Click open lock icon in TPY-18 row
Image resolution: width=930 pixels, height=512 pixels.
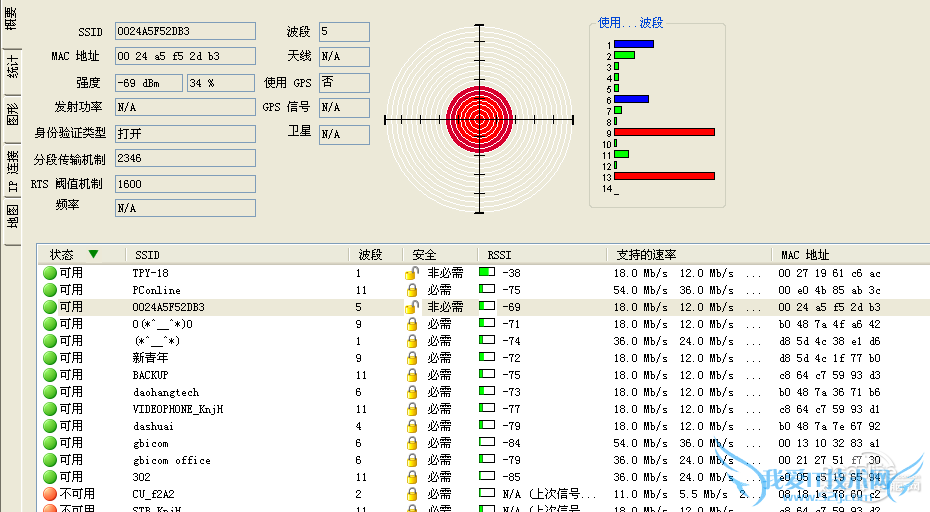coord(411,273)
